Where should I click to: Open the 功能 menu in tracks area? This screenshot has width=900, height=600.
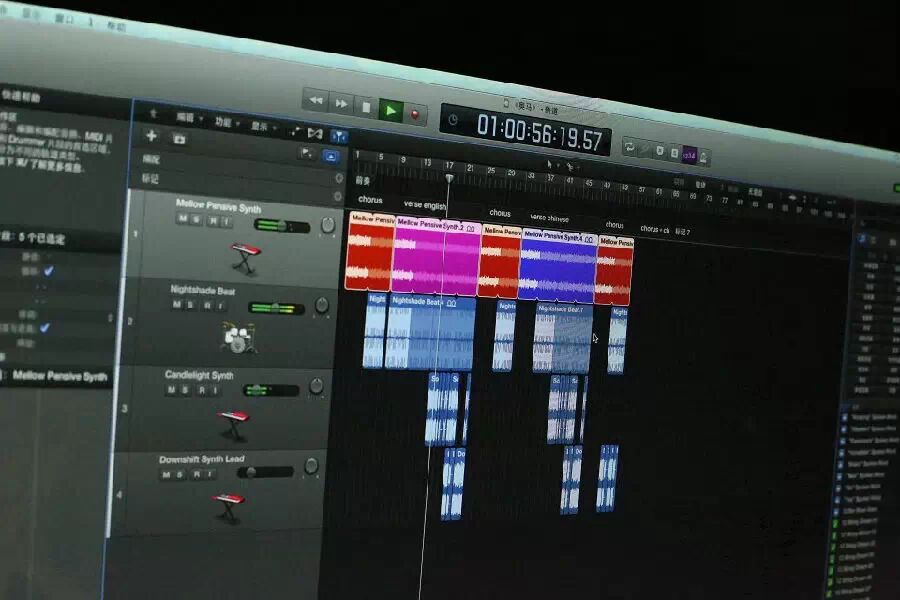coord(226,122)
